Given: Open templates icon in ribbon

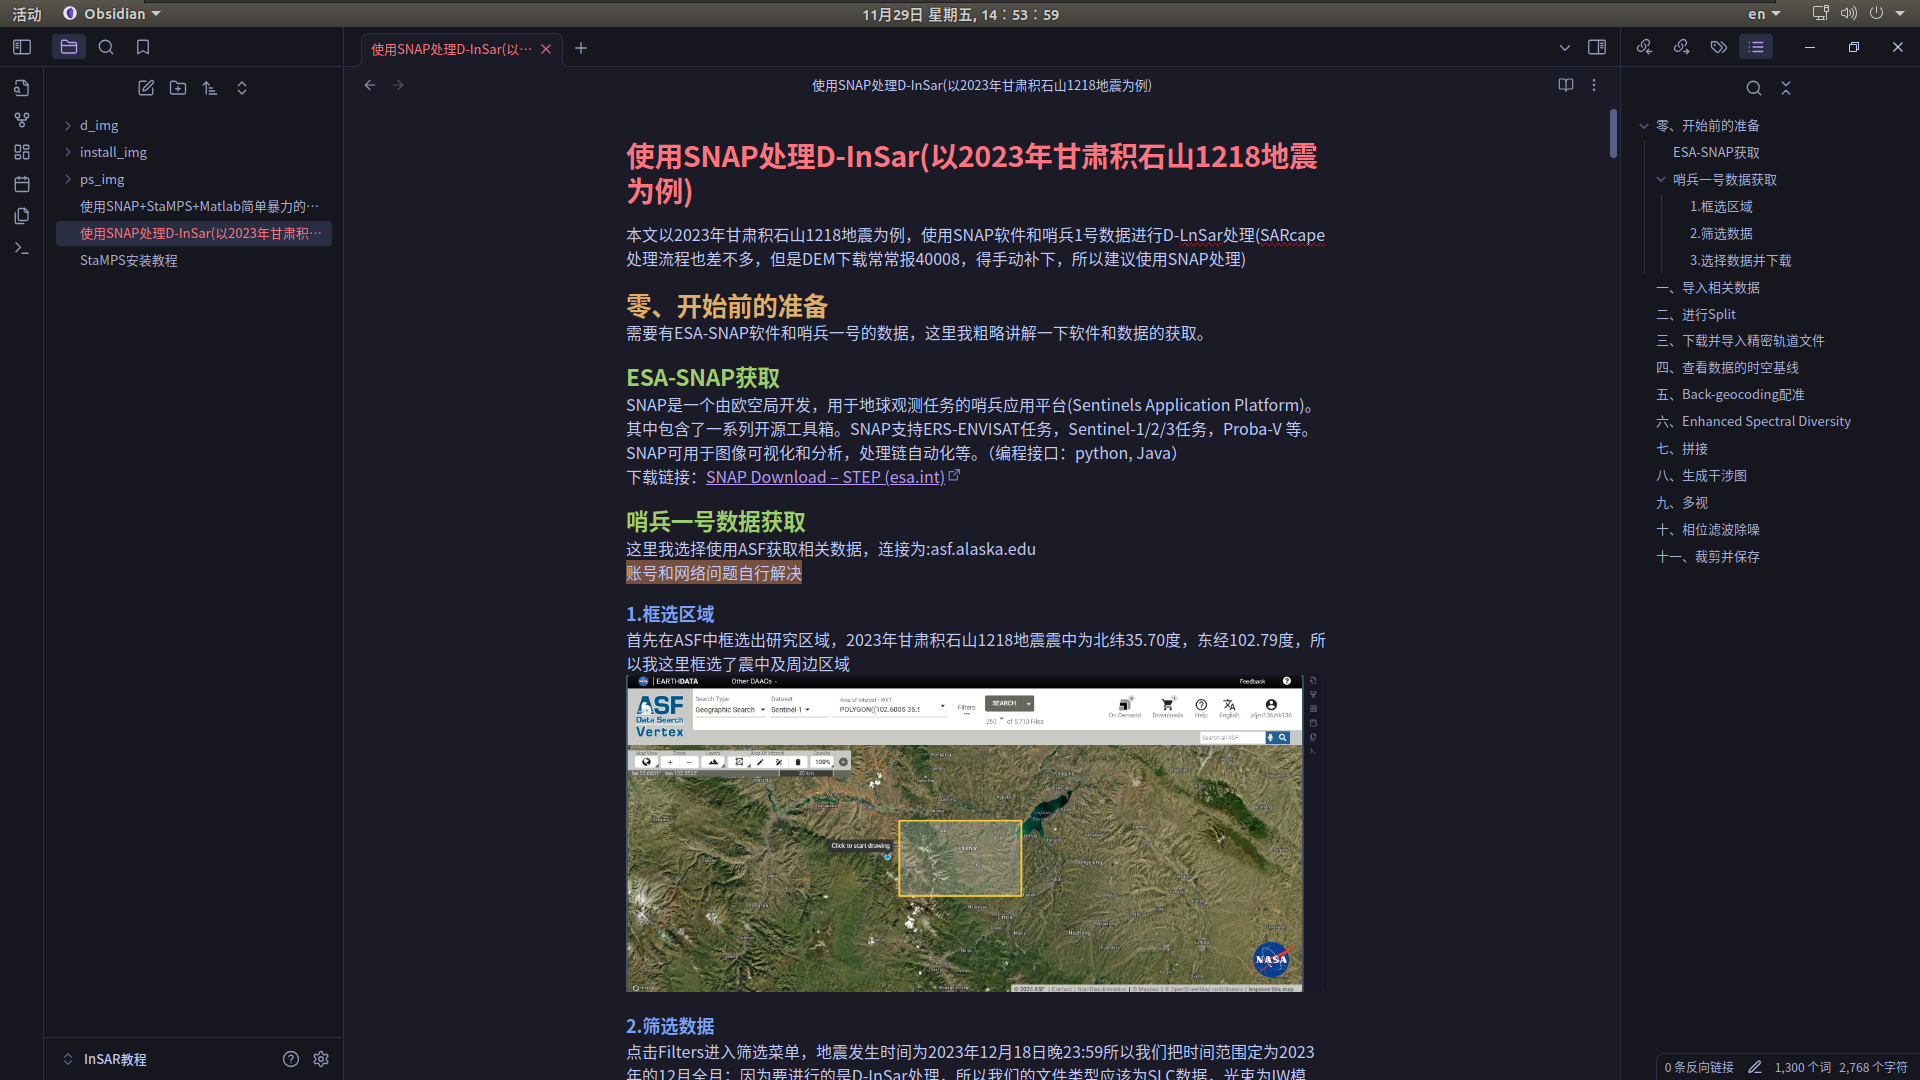Looking at the screenshot, I should pyautogui.click(x=22, y=216).
